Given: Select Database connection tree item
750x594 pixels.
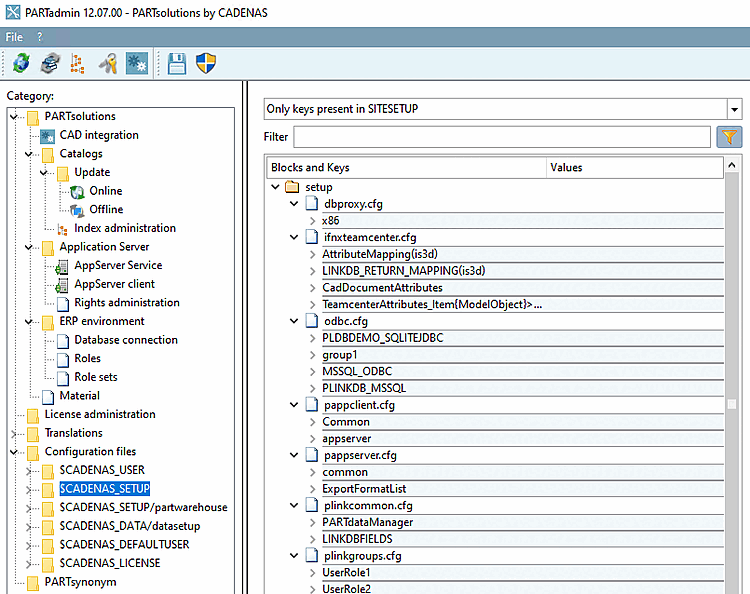Looking at the screenshot, I should [126, 340].
